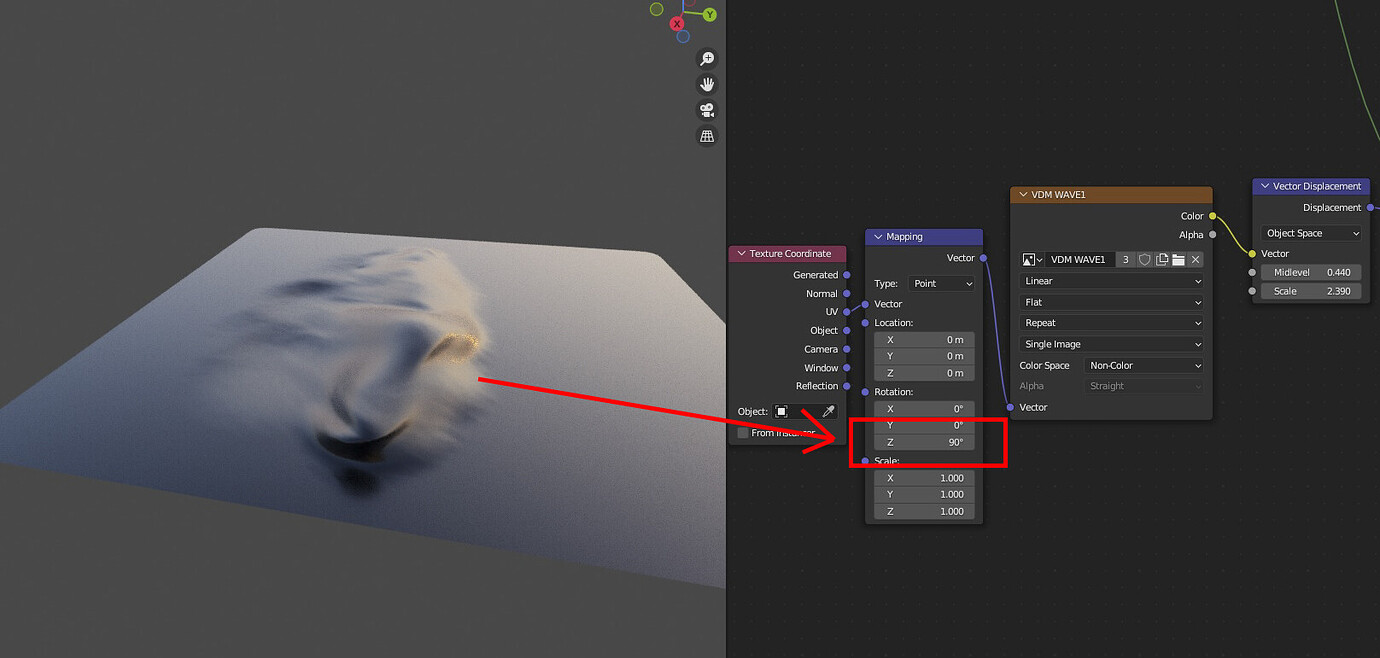Open the Repeat extension dropdown

[x=1111, y=323]
